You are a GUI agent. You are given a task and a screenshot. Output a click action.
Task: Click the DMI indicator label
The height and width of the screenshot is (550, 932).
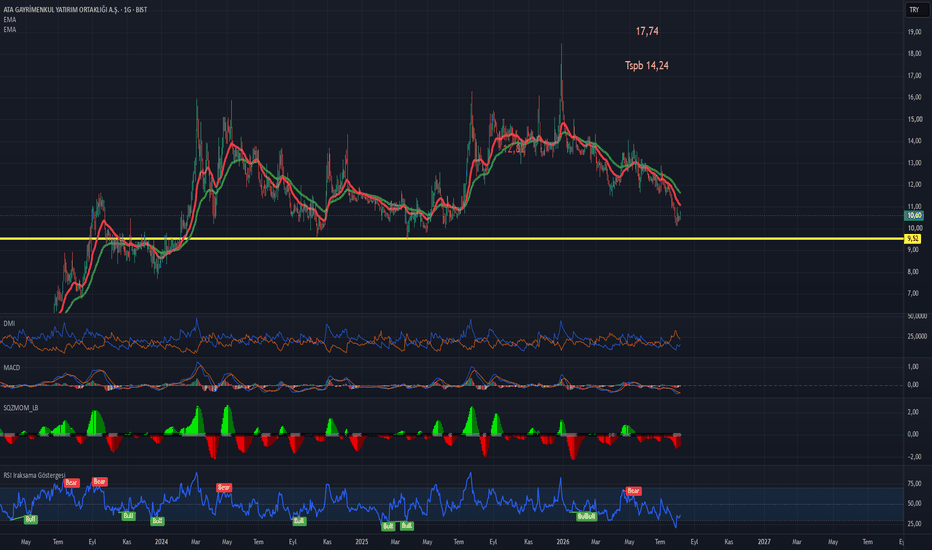[x=9, y=323]
